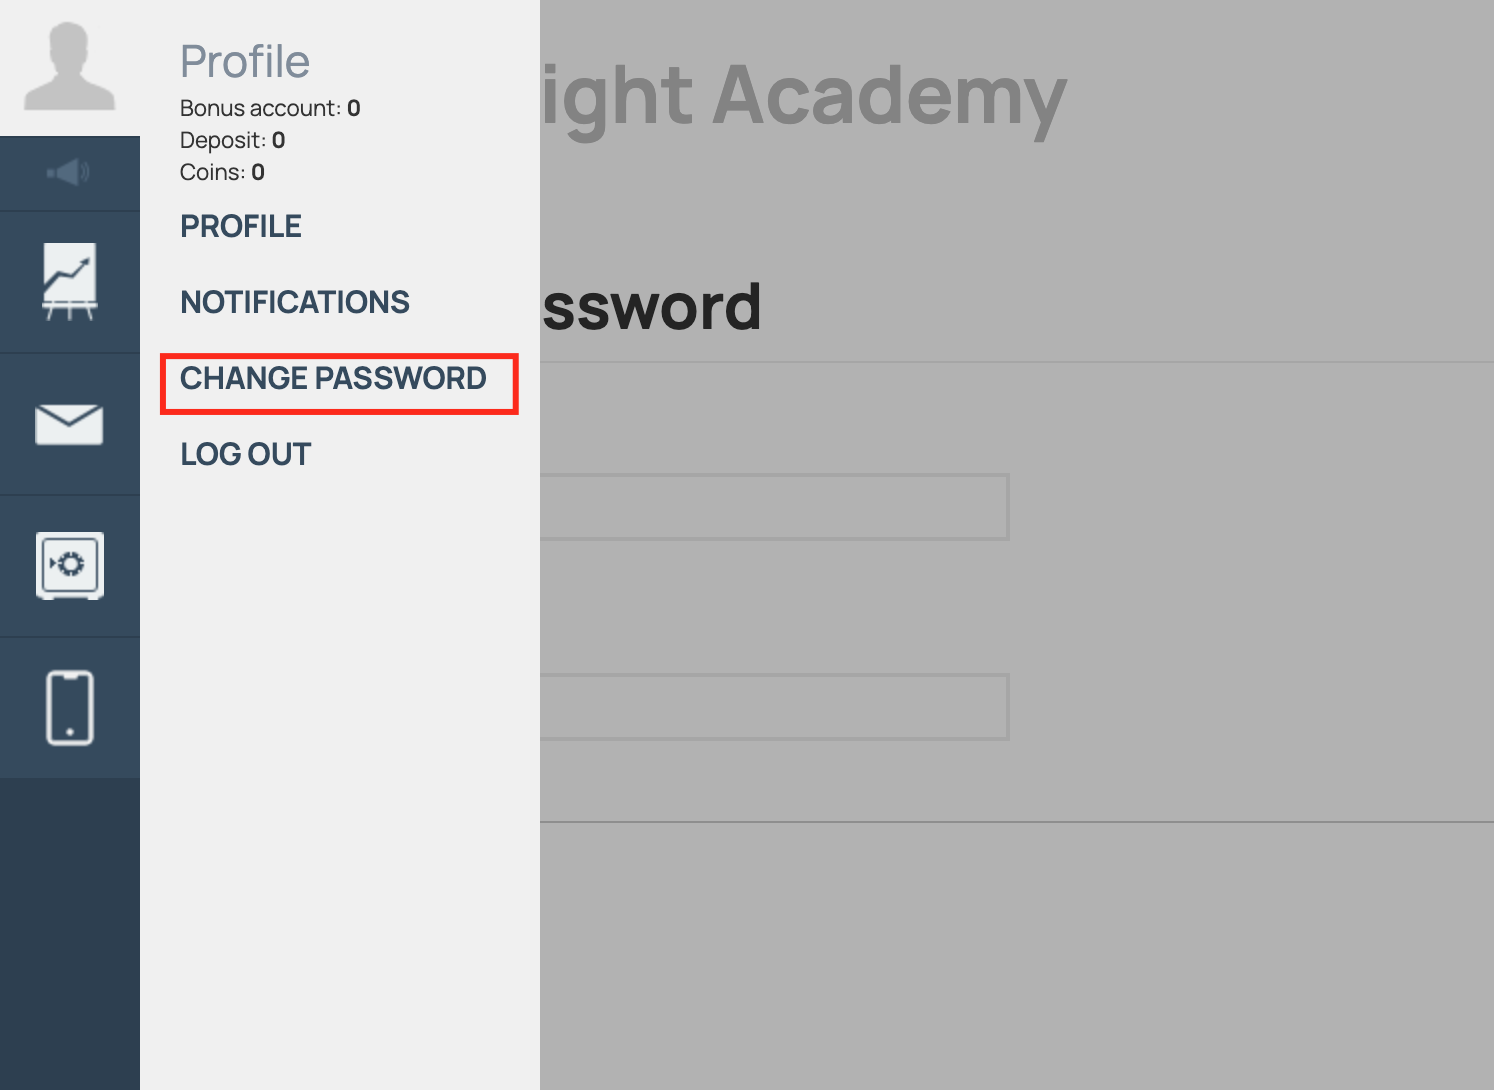Click the partially hidden password heading
Viewport: 1494px width, 1090px height.
click(652, 307)
